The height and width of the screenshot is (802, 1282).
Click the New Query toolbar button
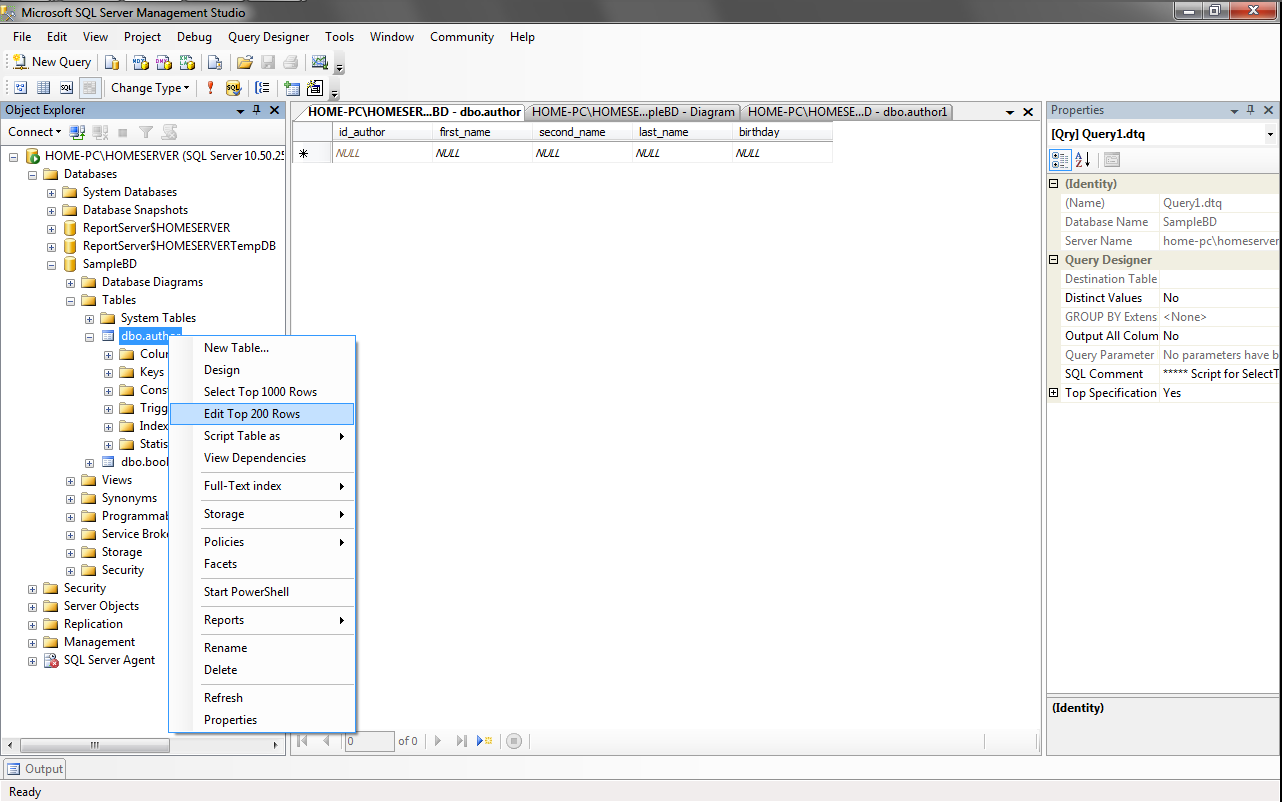click(x=51, y=62)
